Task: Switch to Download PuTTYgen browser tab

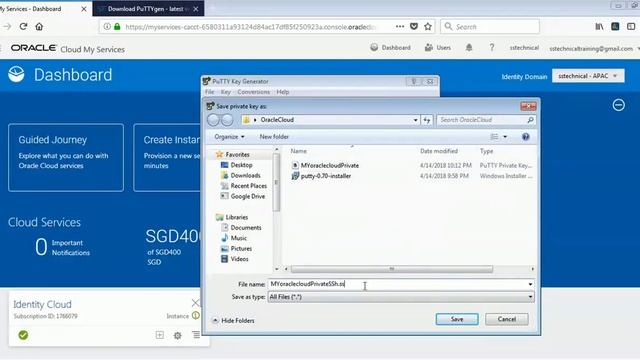Action: pyautogui.click(x=148, y=9)
